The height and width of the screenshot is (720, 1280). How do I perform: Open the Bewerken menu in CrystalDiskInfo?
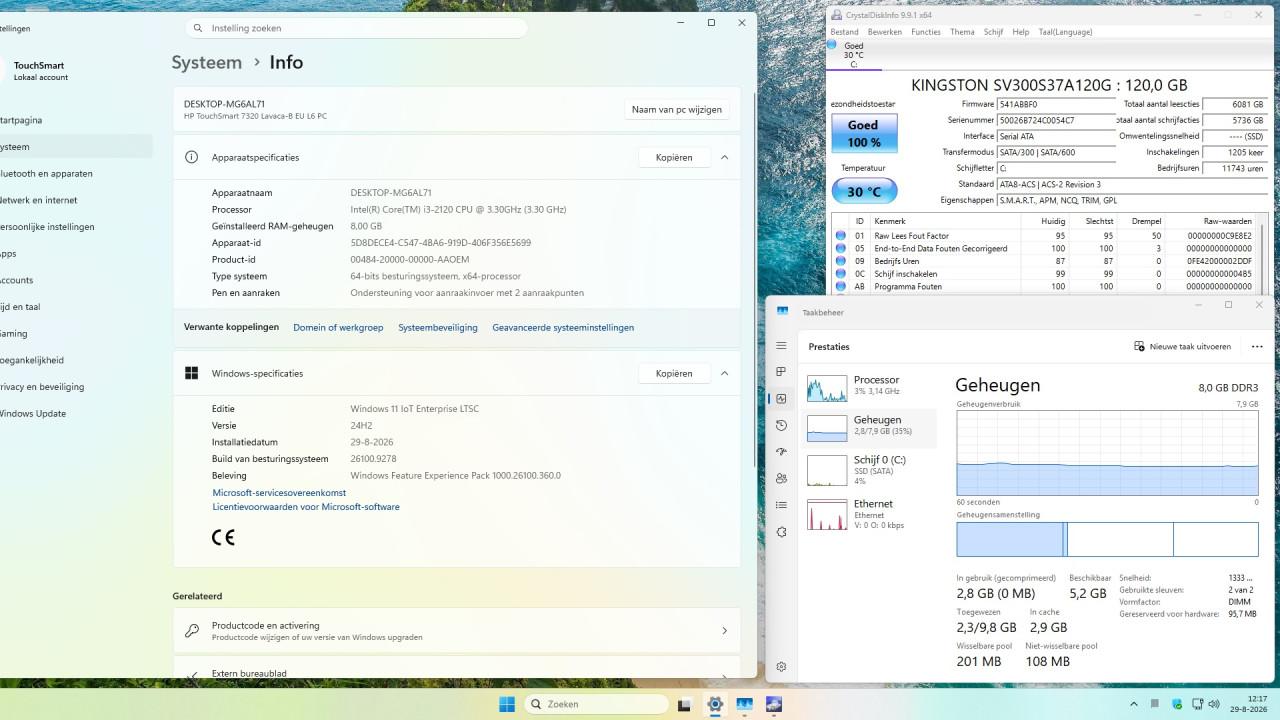[x=885, y=32]
